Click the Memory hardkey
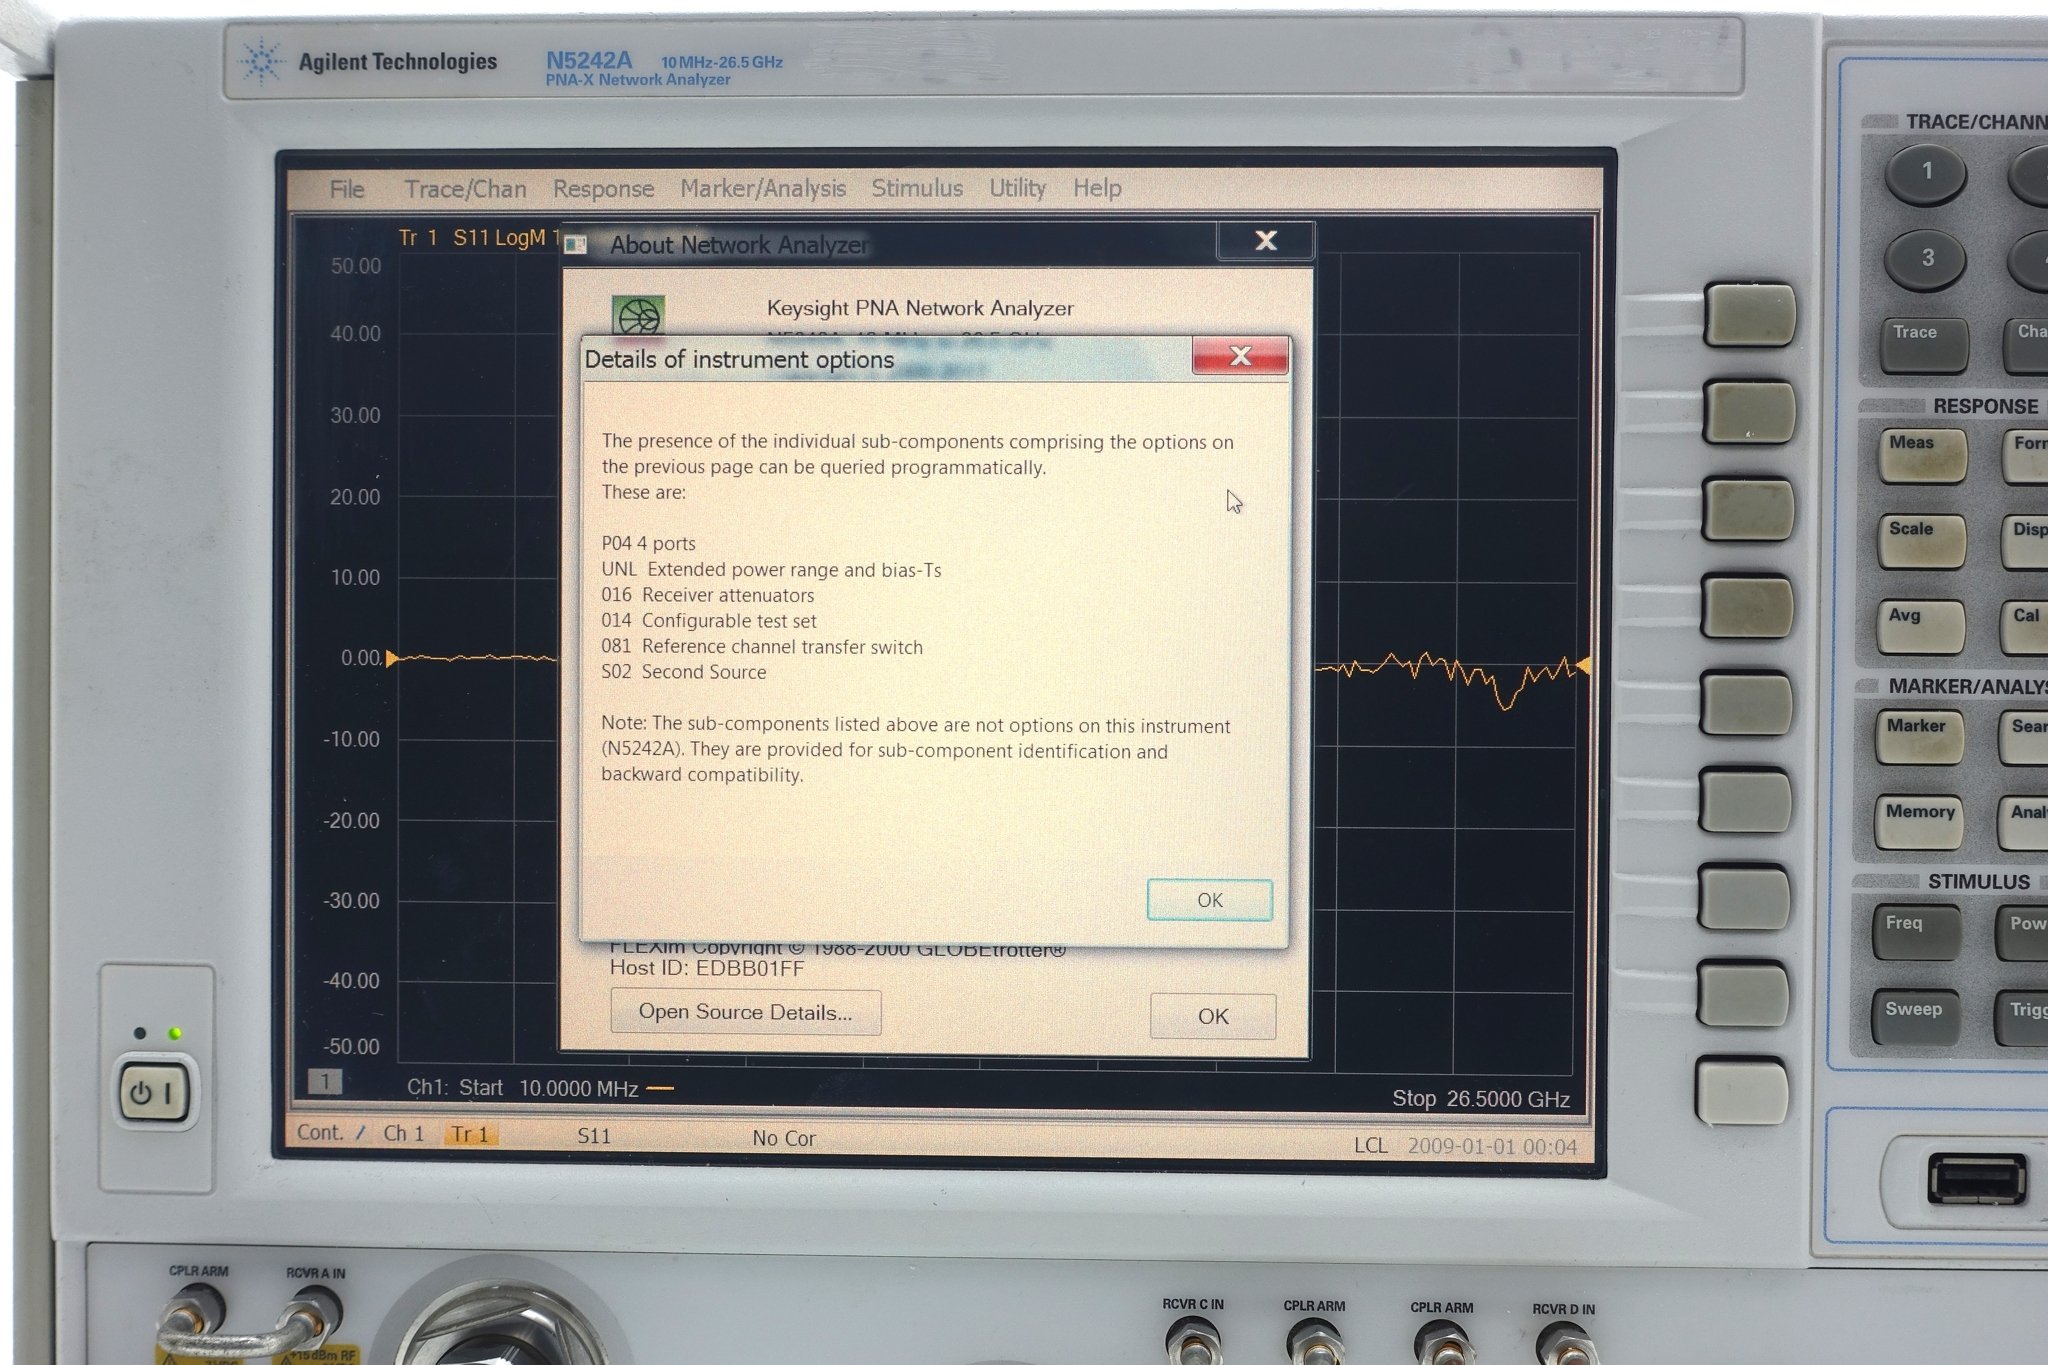Image resolution: width=2048 pixels, height=1365 pixels. click(1918, 823)
